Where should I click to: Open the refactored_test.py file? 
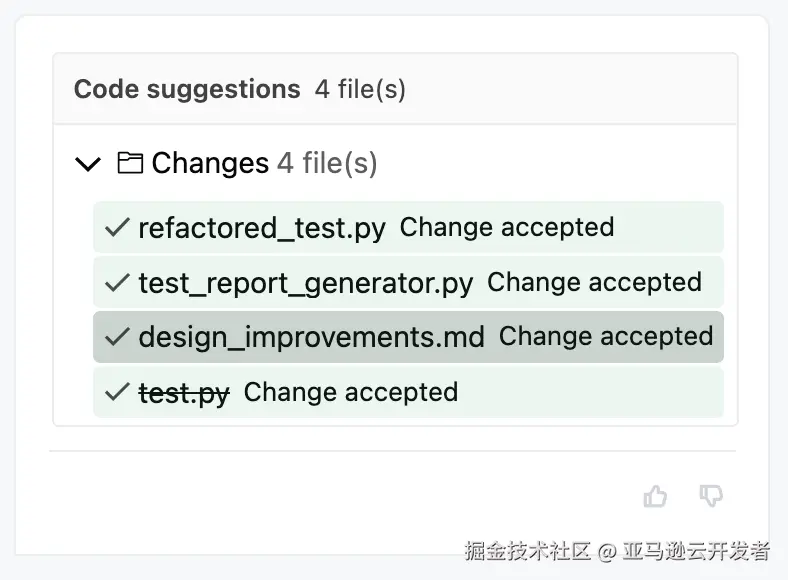pyautogui.click(x=261, y=228)
